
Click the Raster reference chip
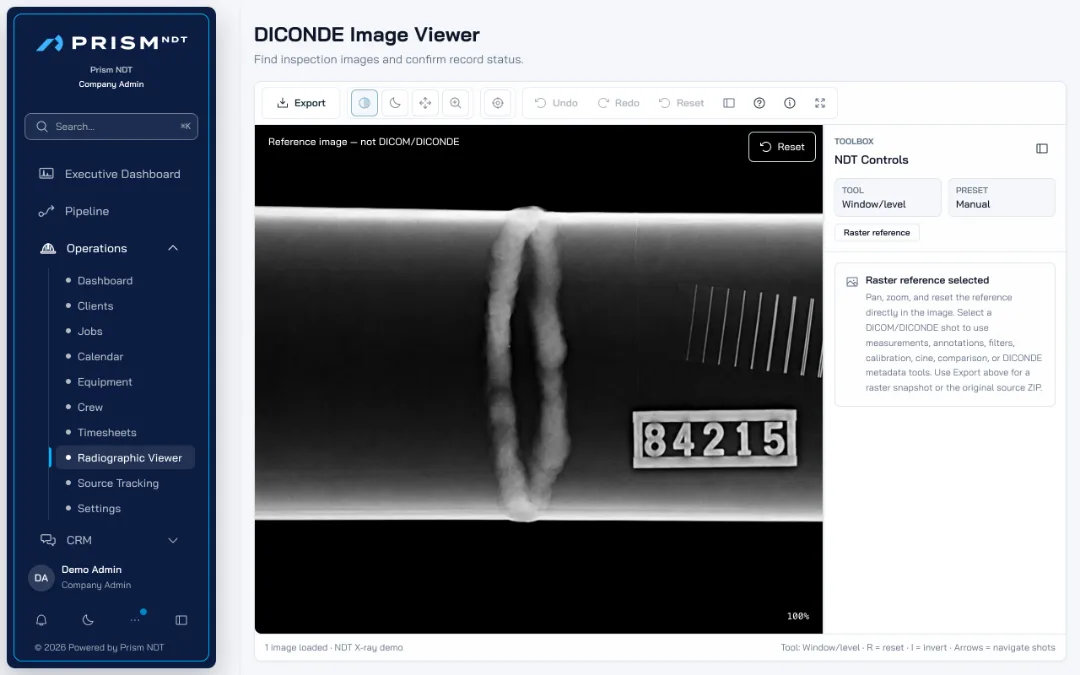coord(877,233)
